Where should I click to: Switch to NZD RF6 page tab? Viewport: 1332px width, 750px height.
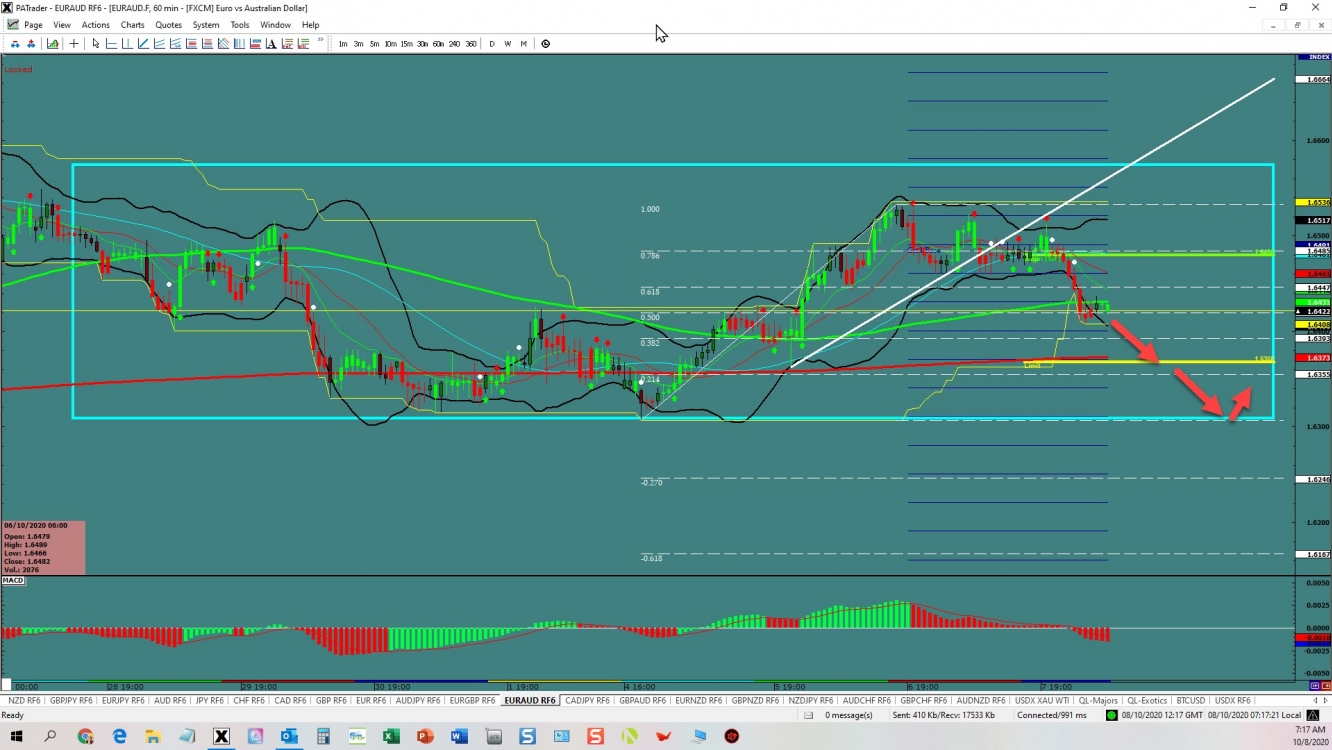pos(24,701)
